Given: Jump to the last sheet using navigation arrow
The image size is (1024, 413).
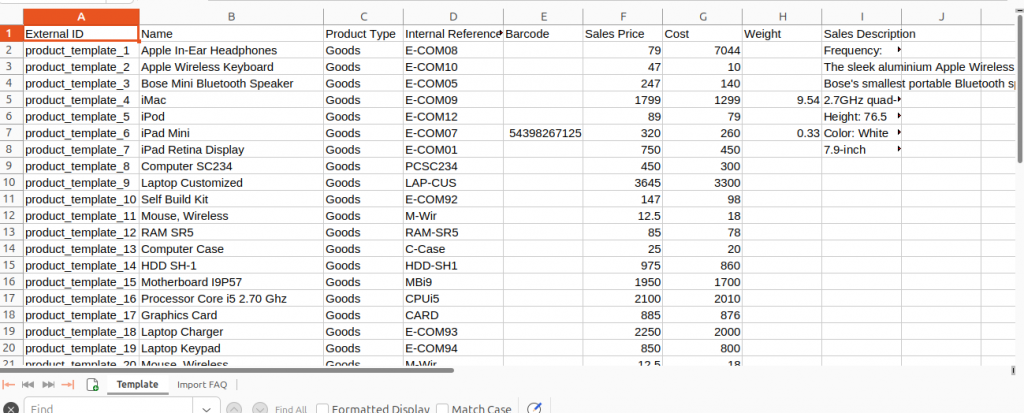Looking at the screenshot, I should [x=68, y=385].
